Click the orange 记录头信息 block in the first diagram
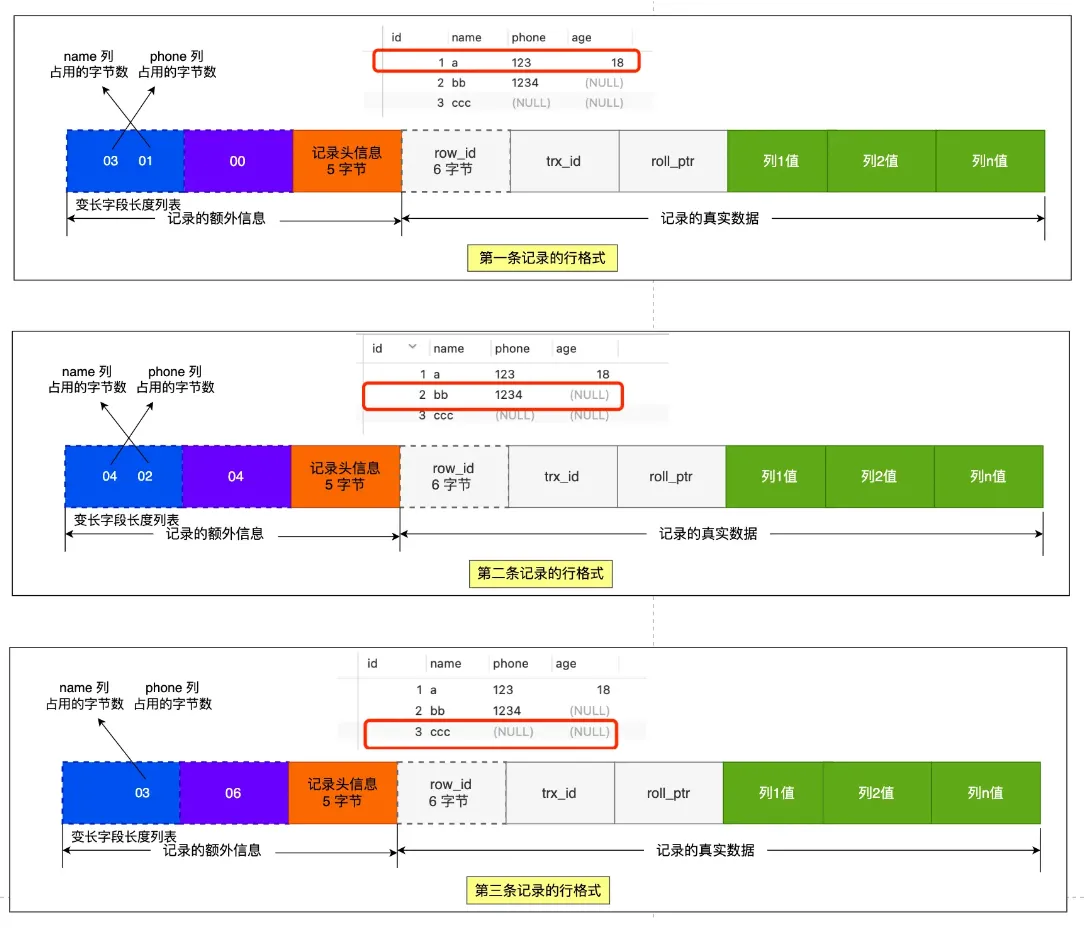This screenshot has width=1087, height=938. (347, 161)
